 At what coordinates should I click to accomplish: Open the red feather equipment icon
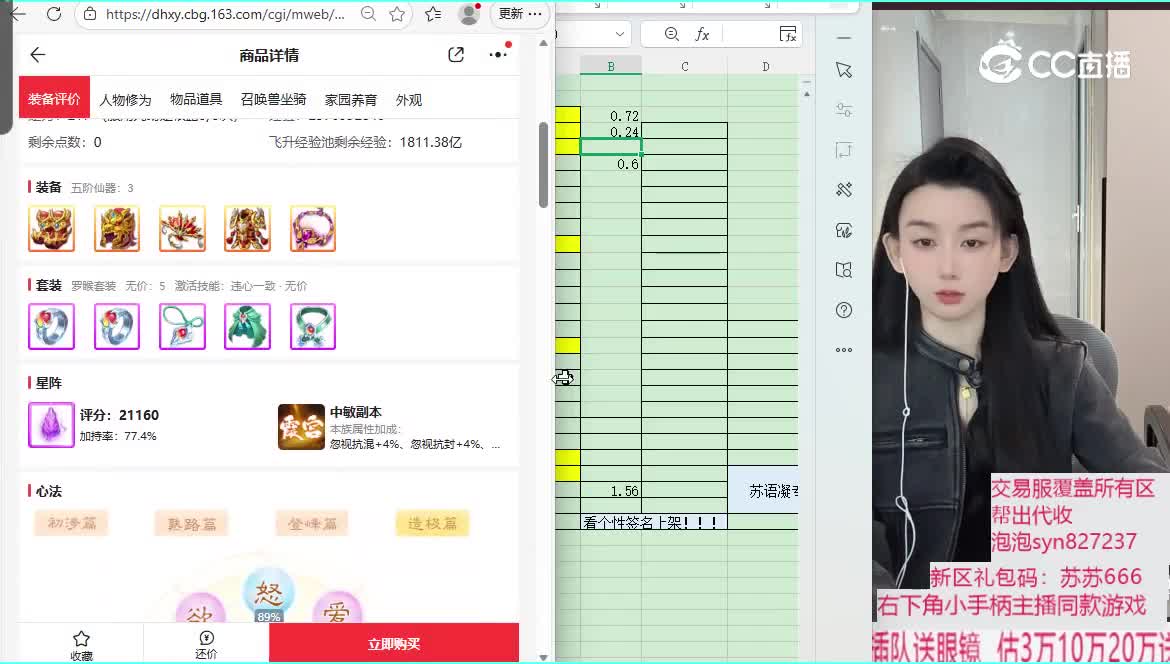(182, 228)
